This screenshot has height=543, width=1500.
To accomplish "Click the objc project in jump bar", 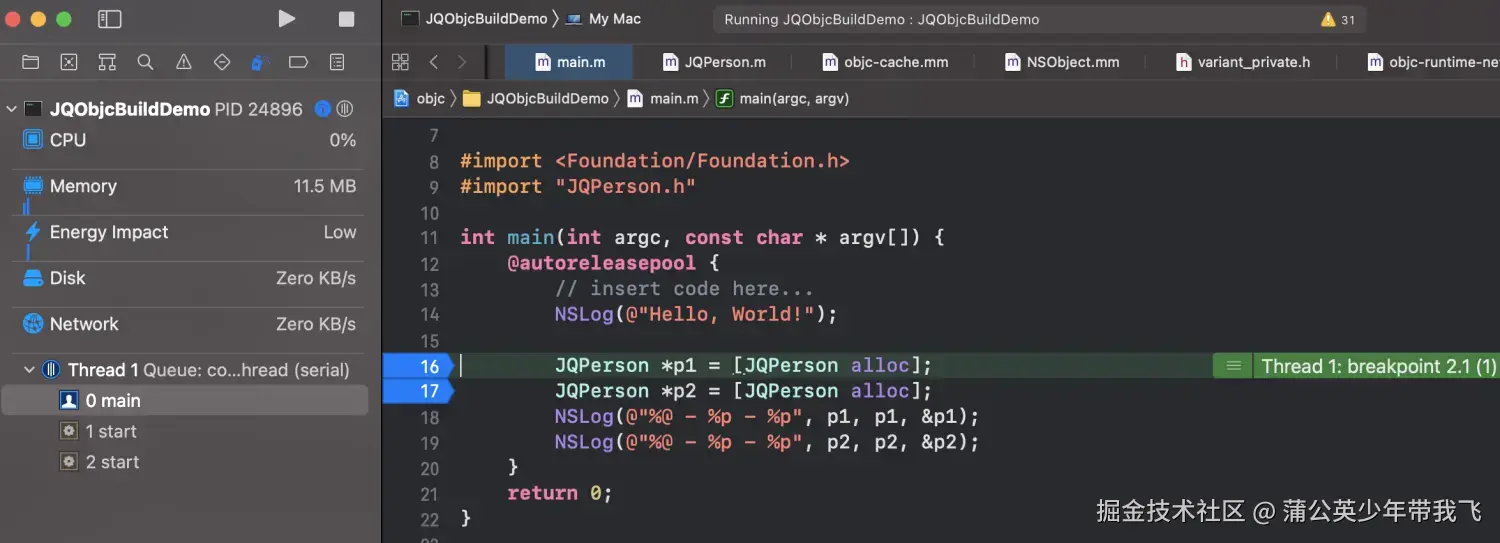I will [419, 99].
